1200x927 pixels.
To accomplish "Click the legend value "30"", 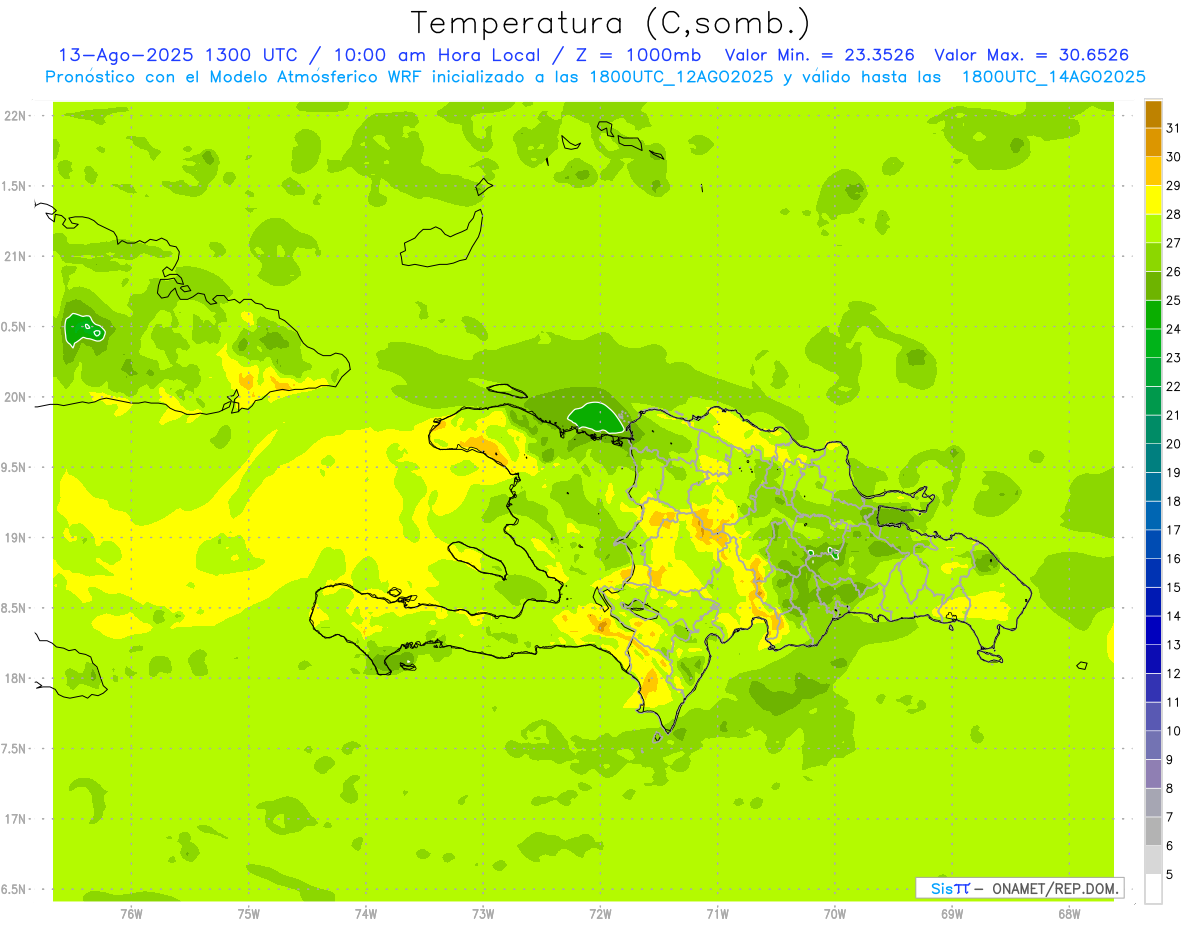I will tap(1173, 157).
